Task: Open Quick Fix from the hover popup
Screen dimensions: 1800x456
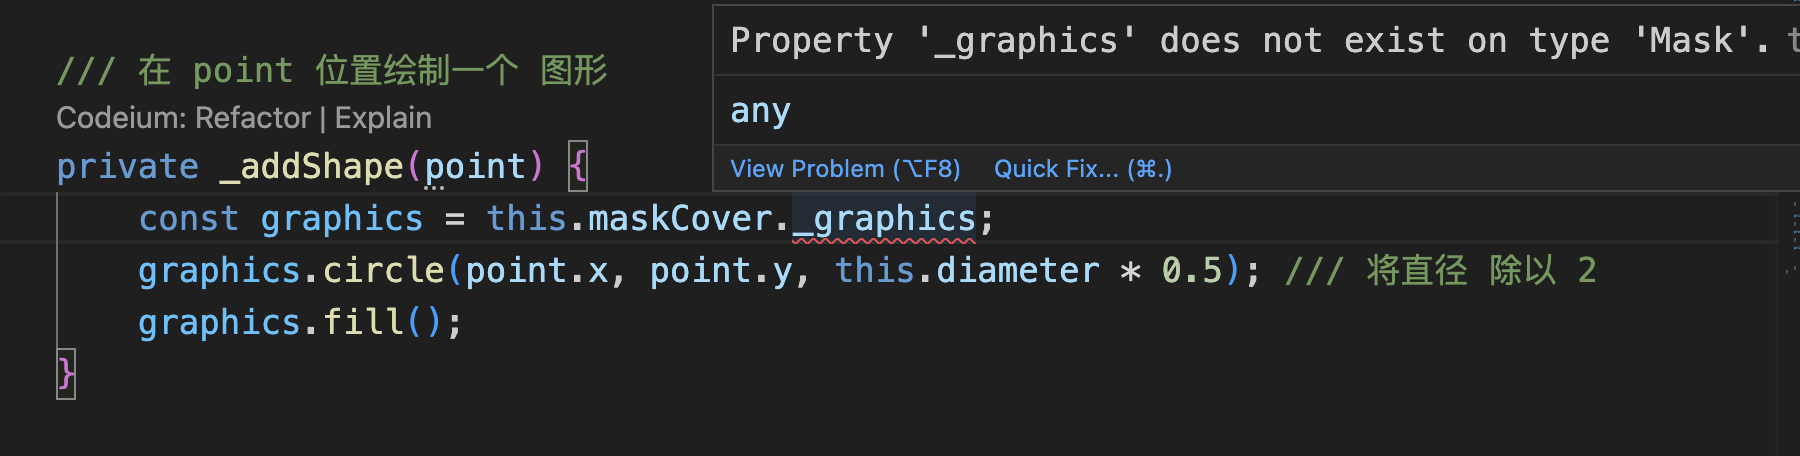Action: (1082, 169)
